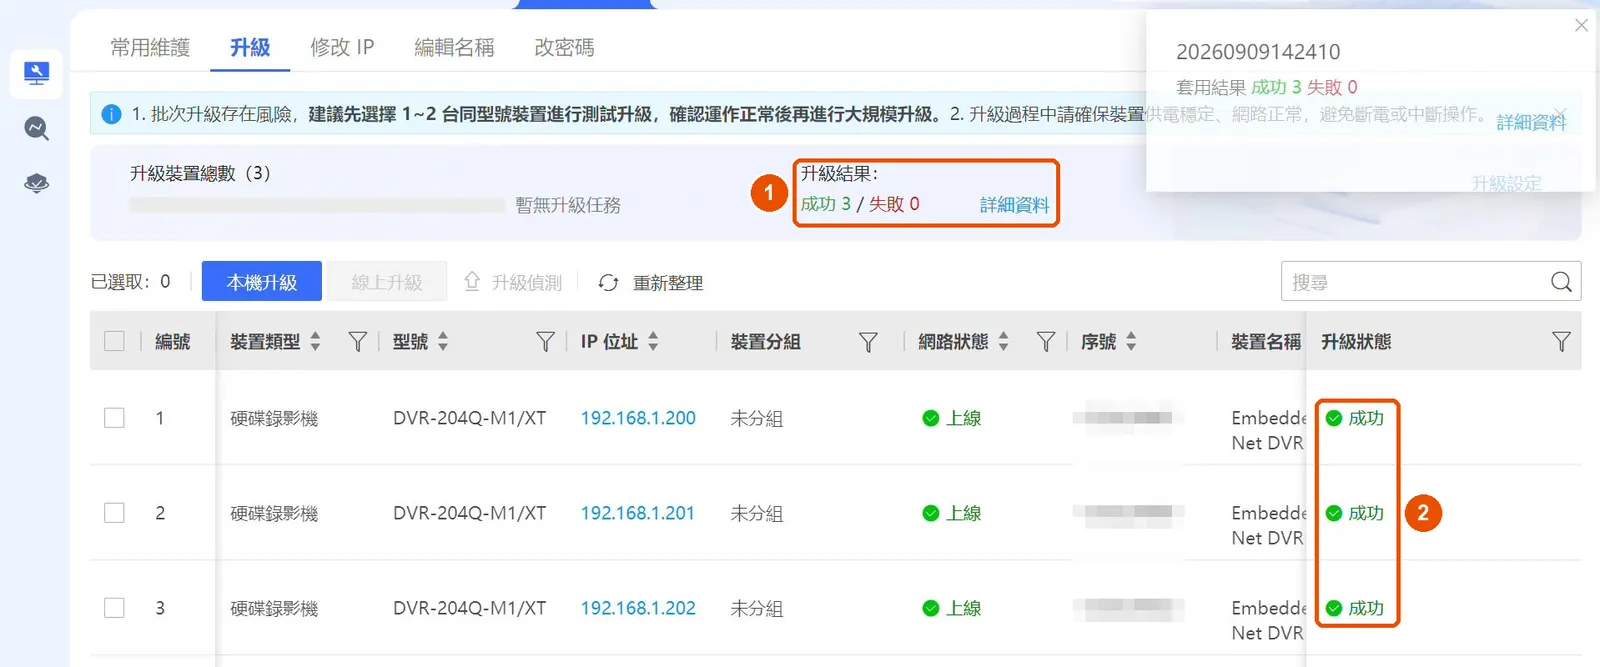Screen dimensions: 1600x667
Task: Switch to the 升級 tab
Action: pos(250,47)
